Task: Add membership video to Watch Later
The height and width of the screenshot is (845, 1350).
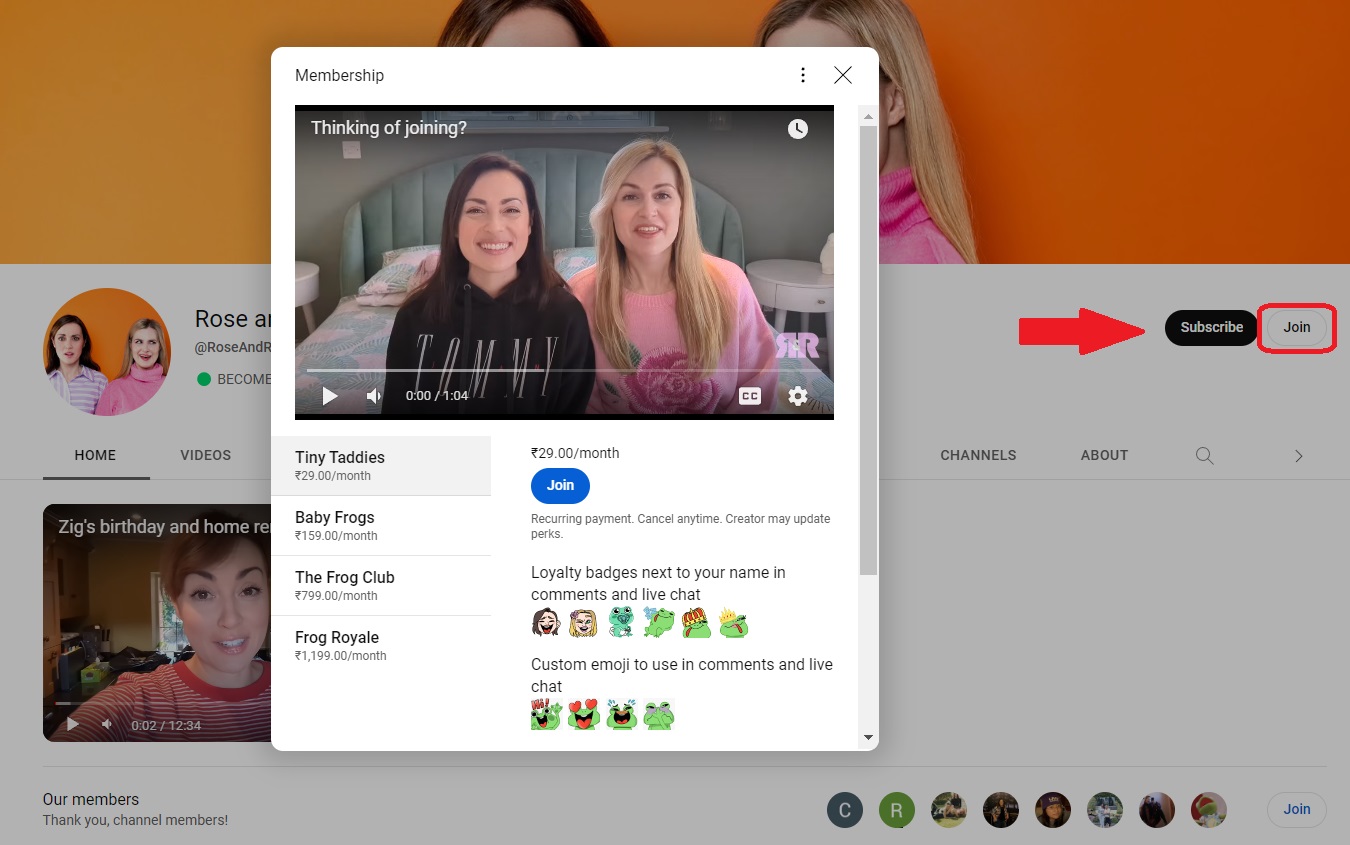Action: (x=797, y=129)
